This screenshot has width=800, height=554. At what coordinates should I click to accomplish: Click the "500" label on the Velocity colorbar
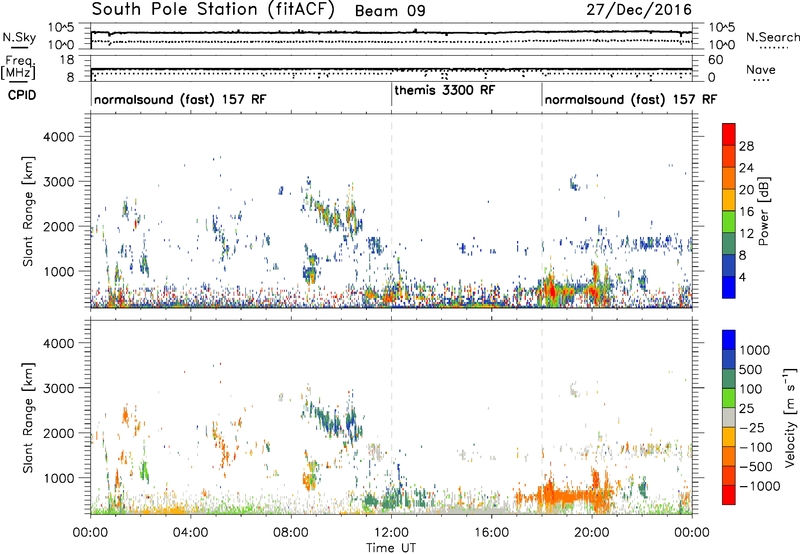(x=751, y=369)
